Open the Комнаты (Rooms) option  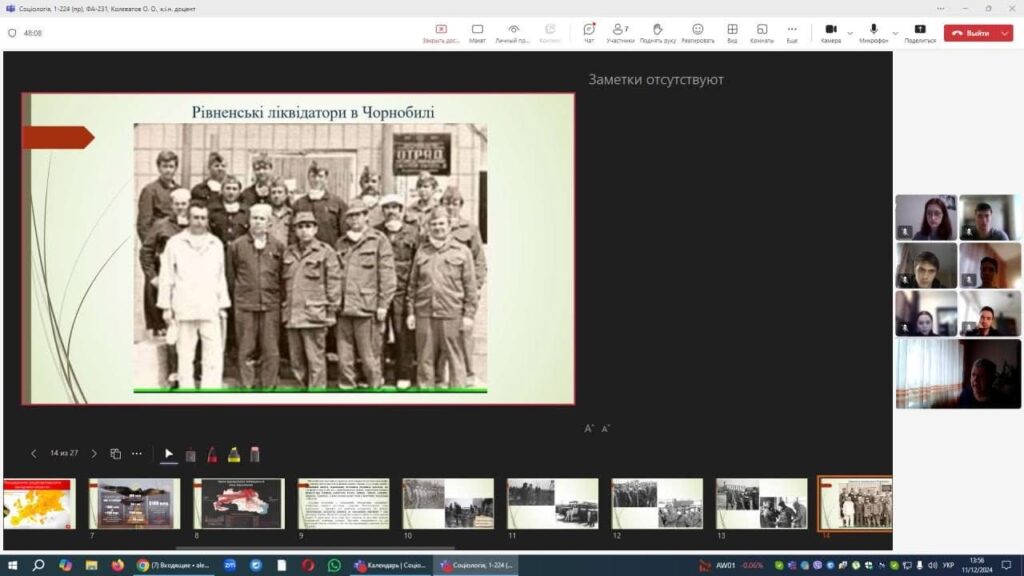[x=762, y=32]
